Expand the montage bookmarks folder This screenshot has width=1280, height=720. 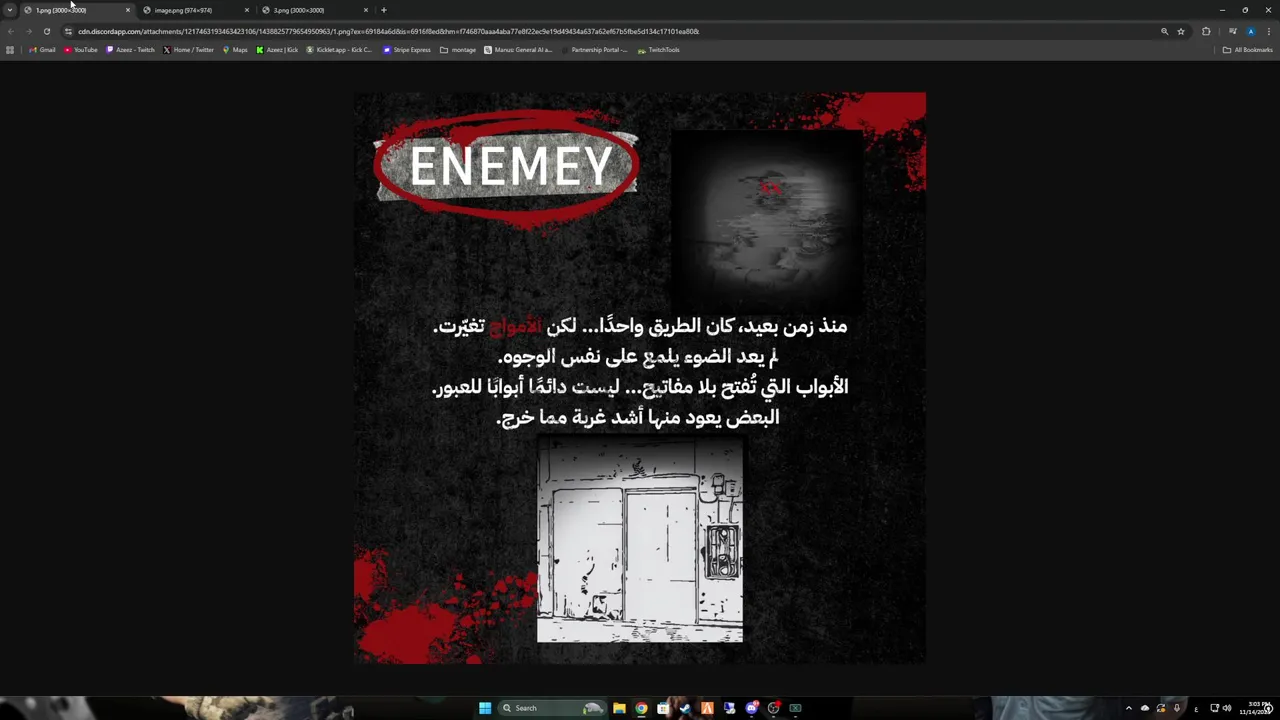(458, 50)
